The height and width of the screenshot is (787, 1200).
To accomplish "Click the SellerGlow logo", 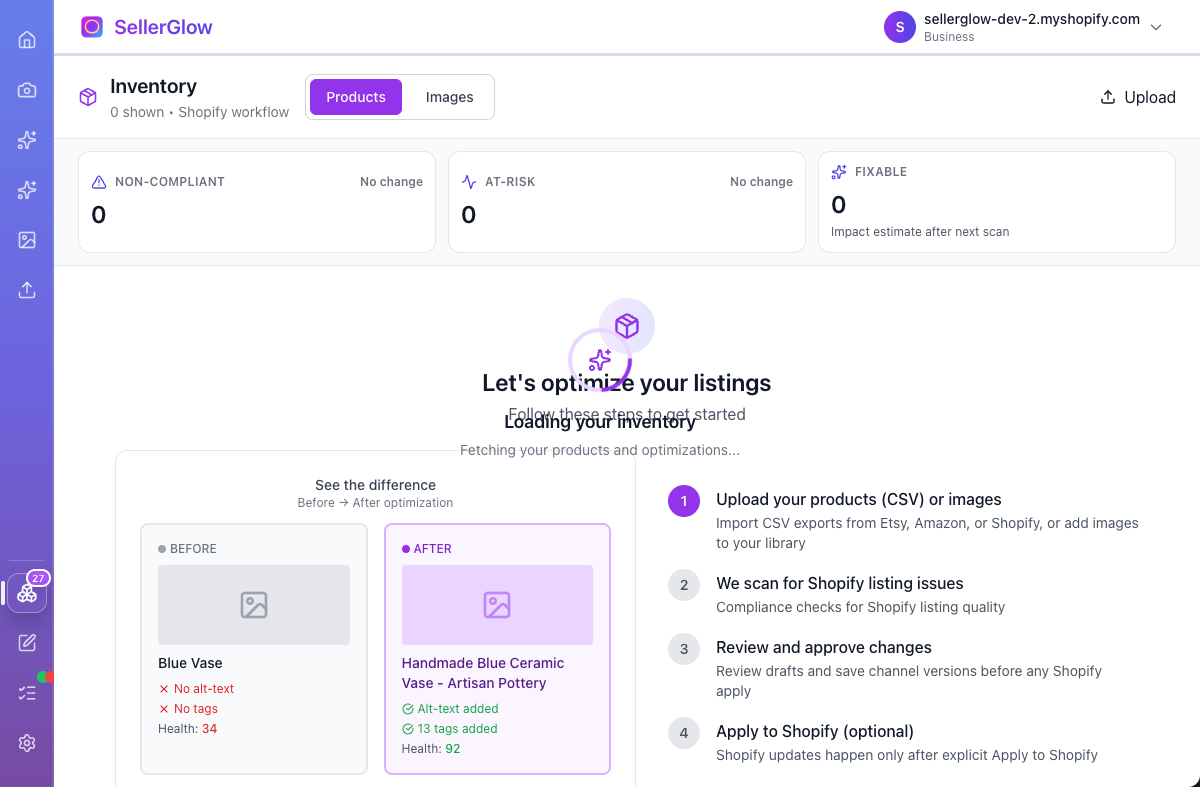I will (x=147, y=27).
